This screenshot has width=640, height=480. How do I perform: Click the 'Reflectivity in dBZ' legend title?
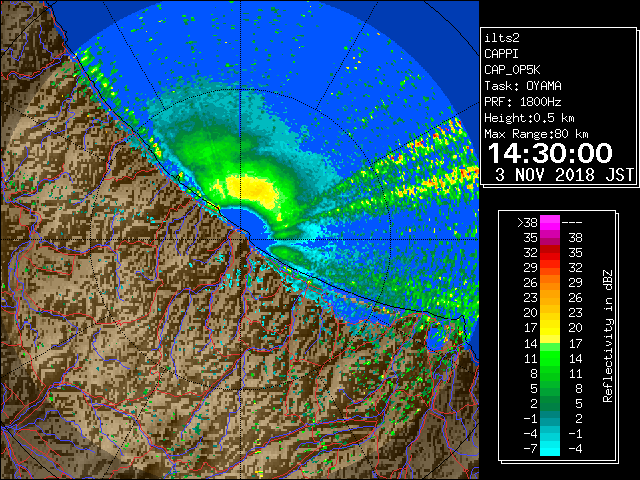coord(607,336)
